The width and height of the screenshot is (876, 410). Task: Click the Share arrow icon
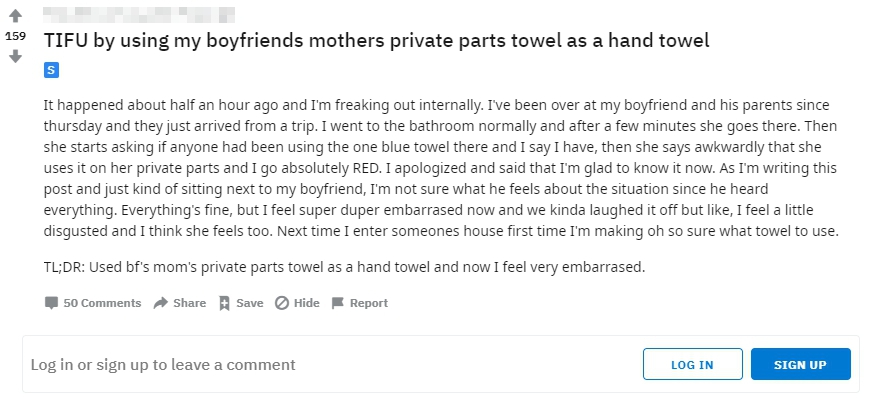[160, 303]
